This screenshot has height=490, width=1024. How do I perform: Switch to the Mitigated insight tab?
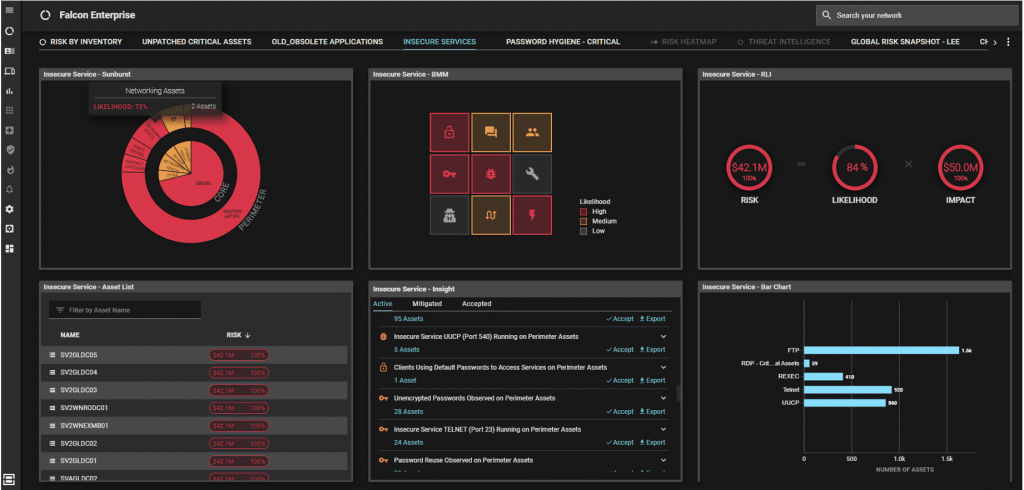427,304
